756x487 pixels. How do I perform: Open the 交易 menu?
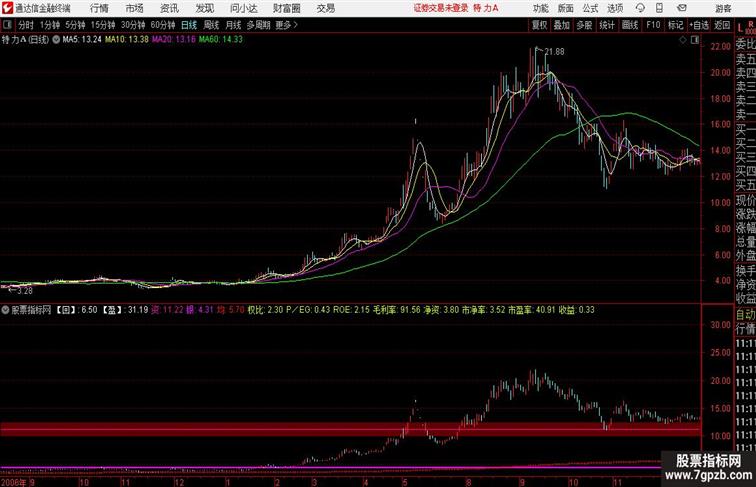coord(325,8)
